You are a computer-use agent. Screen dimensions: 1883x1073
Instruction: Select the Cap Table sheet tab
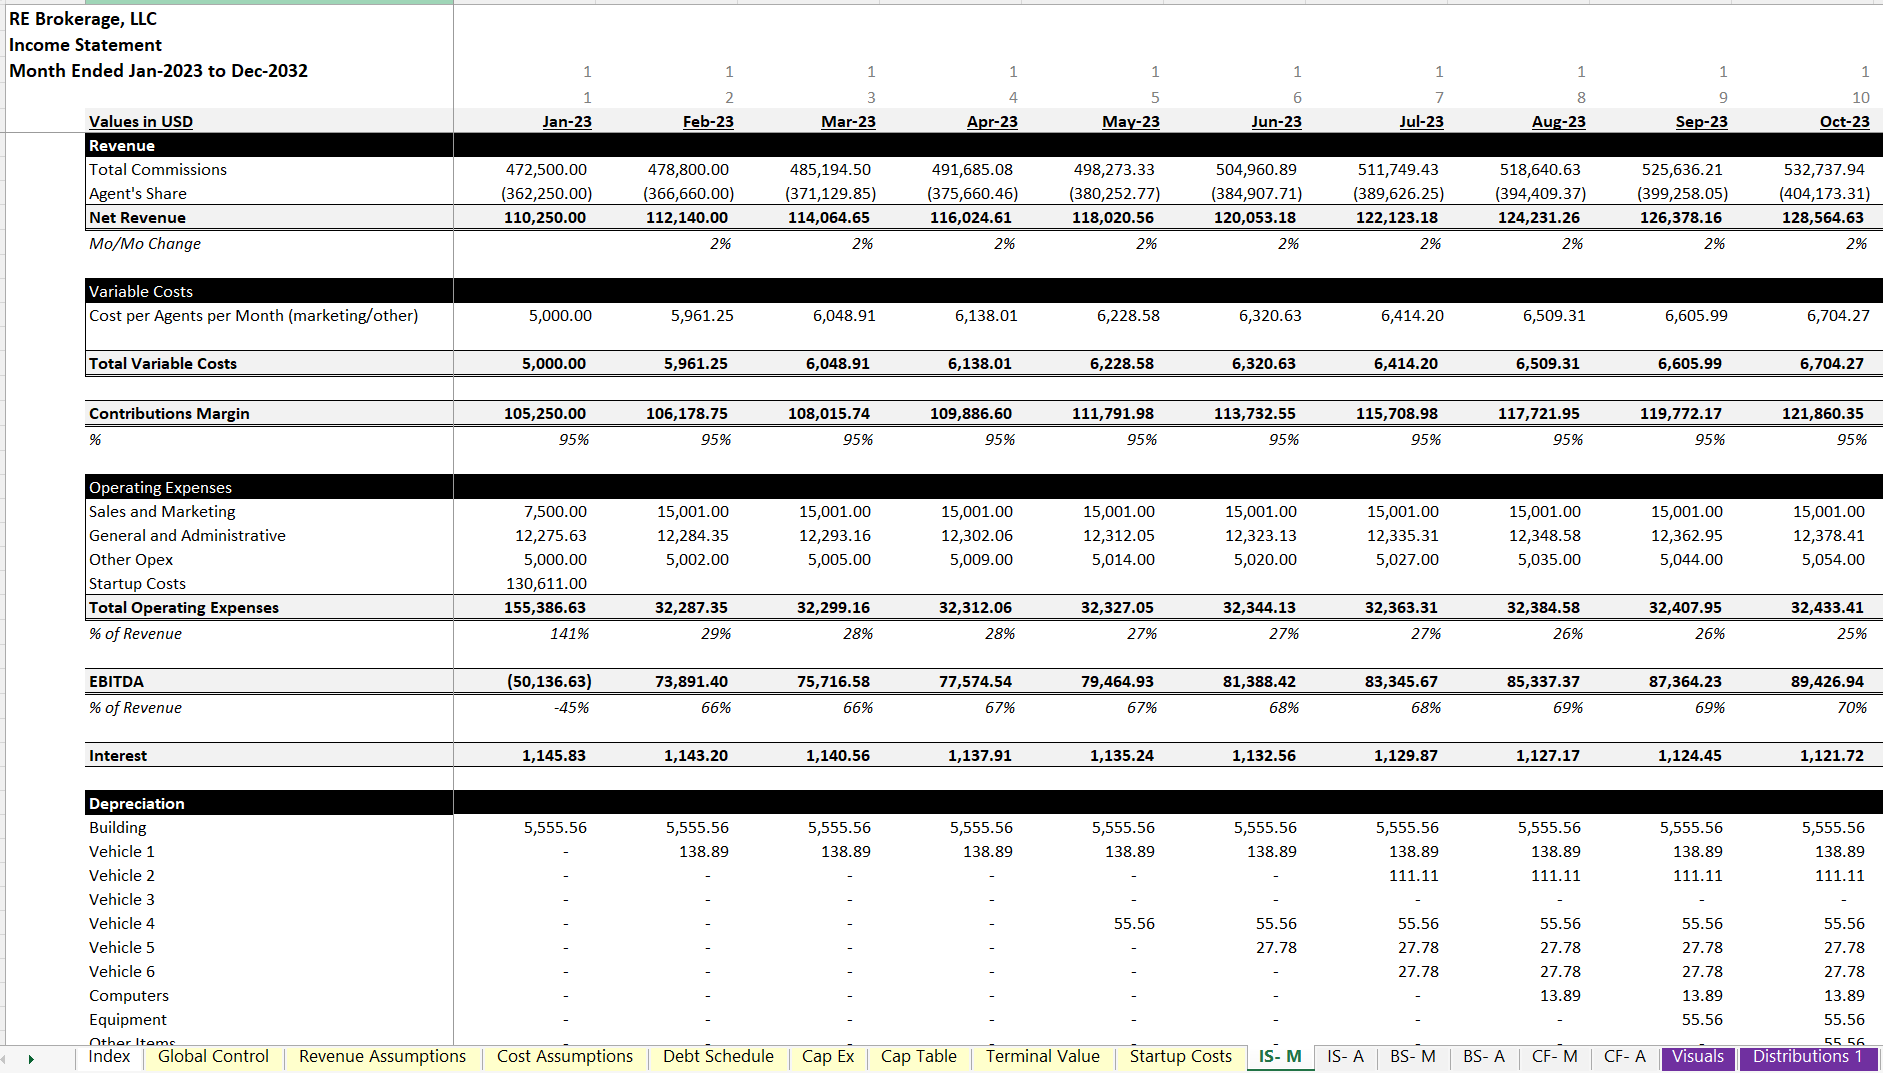coord(919,1057)
